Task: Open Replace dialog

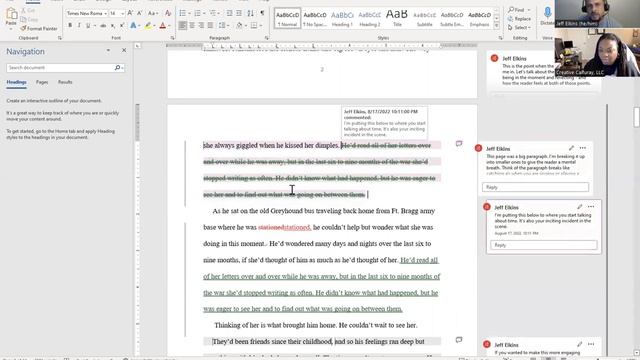Action: [520, 19]
